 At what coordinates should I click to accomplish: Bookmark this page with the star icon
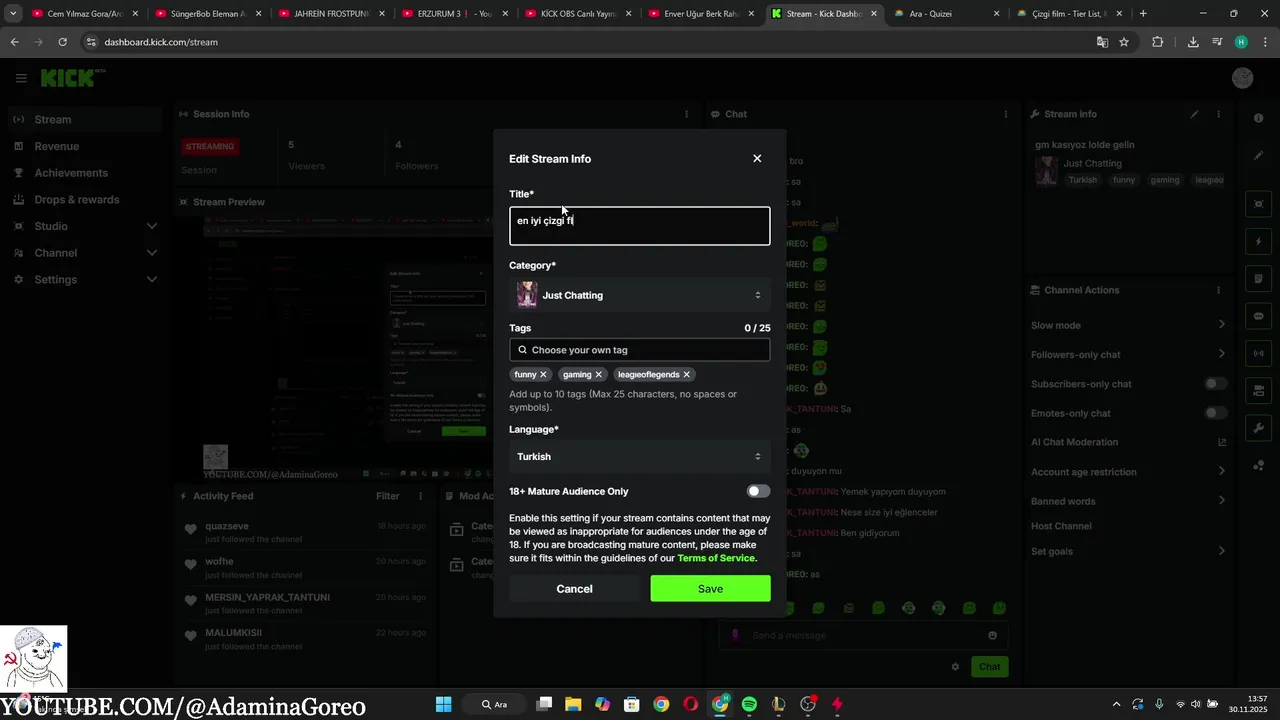click(1124, 42)
